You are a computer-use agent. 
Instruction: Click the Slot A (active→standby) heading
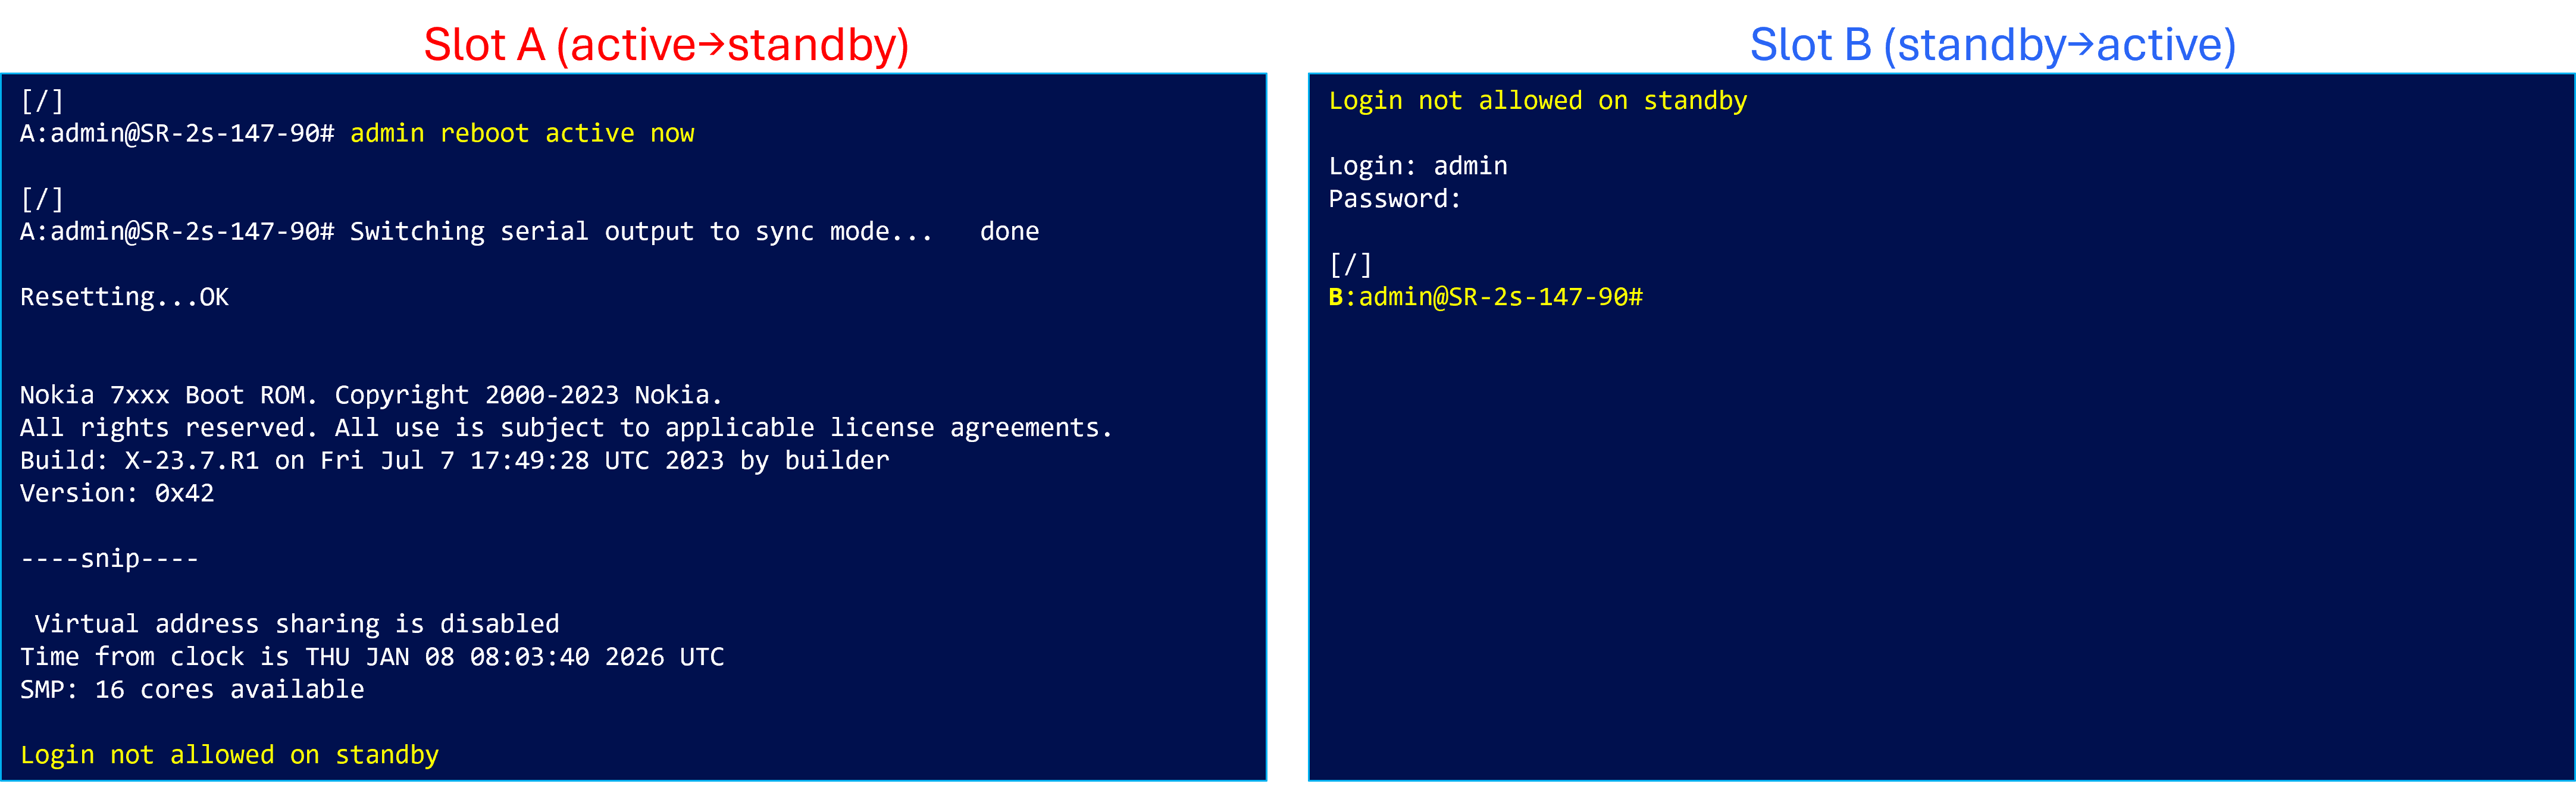point(666,45)
